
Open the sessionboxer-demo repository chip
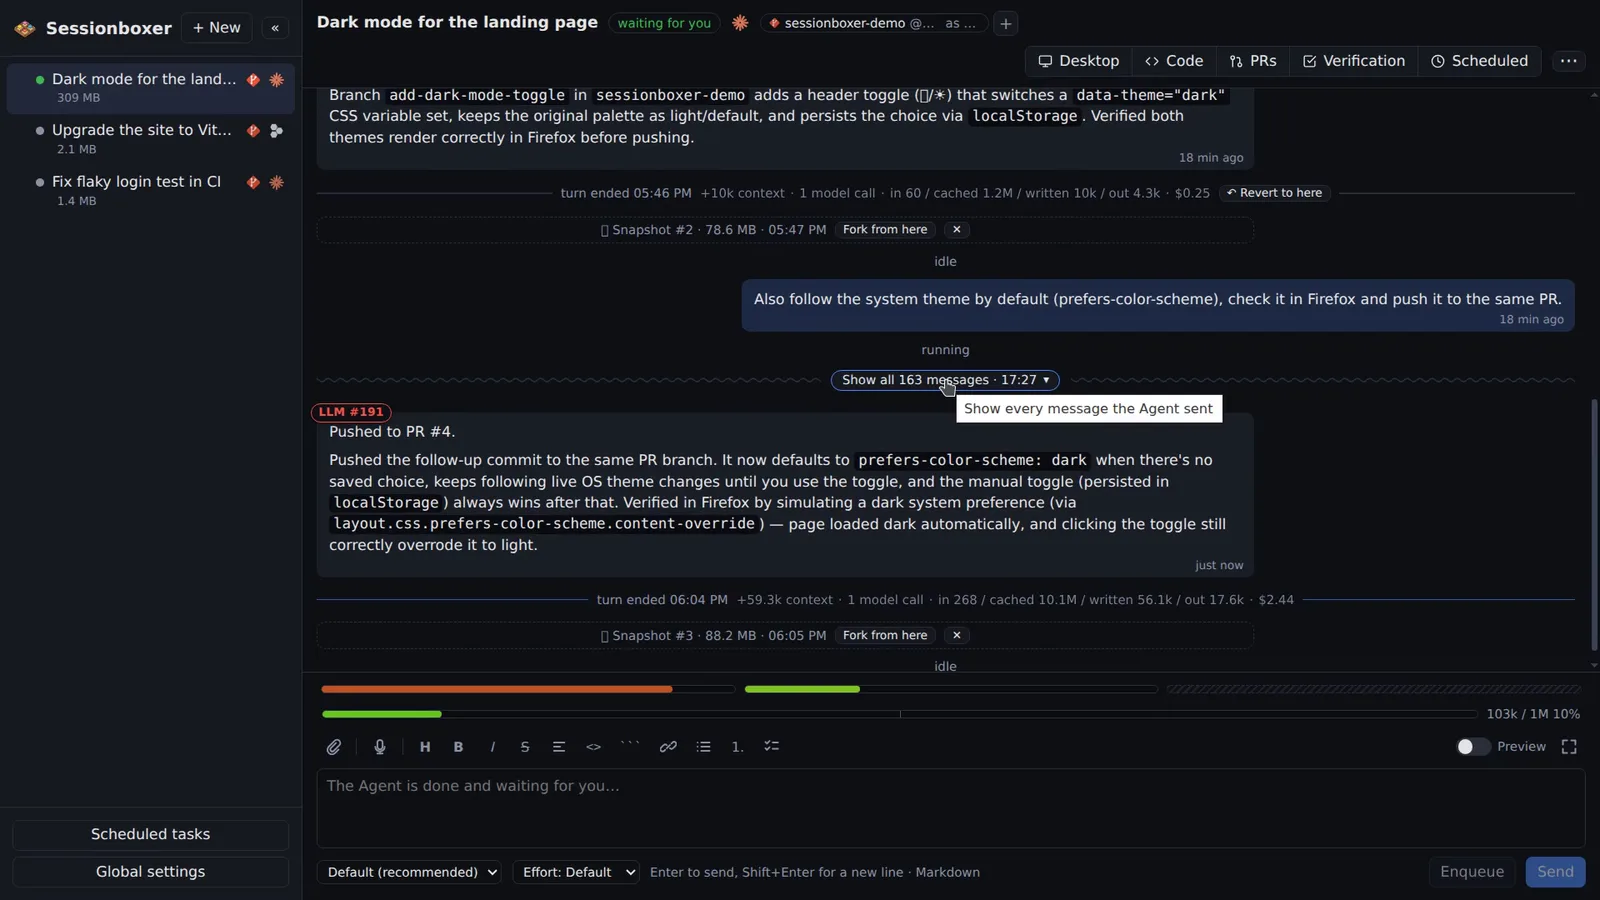873,23
